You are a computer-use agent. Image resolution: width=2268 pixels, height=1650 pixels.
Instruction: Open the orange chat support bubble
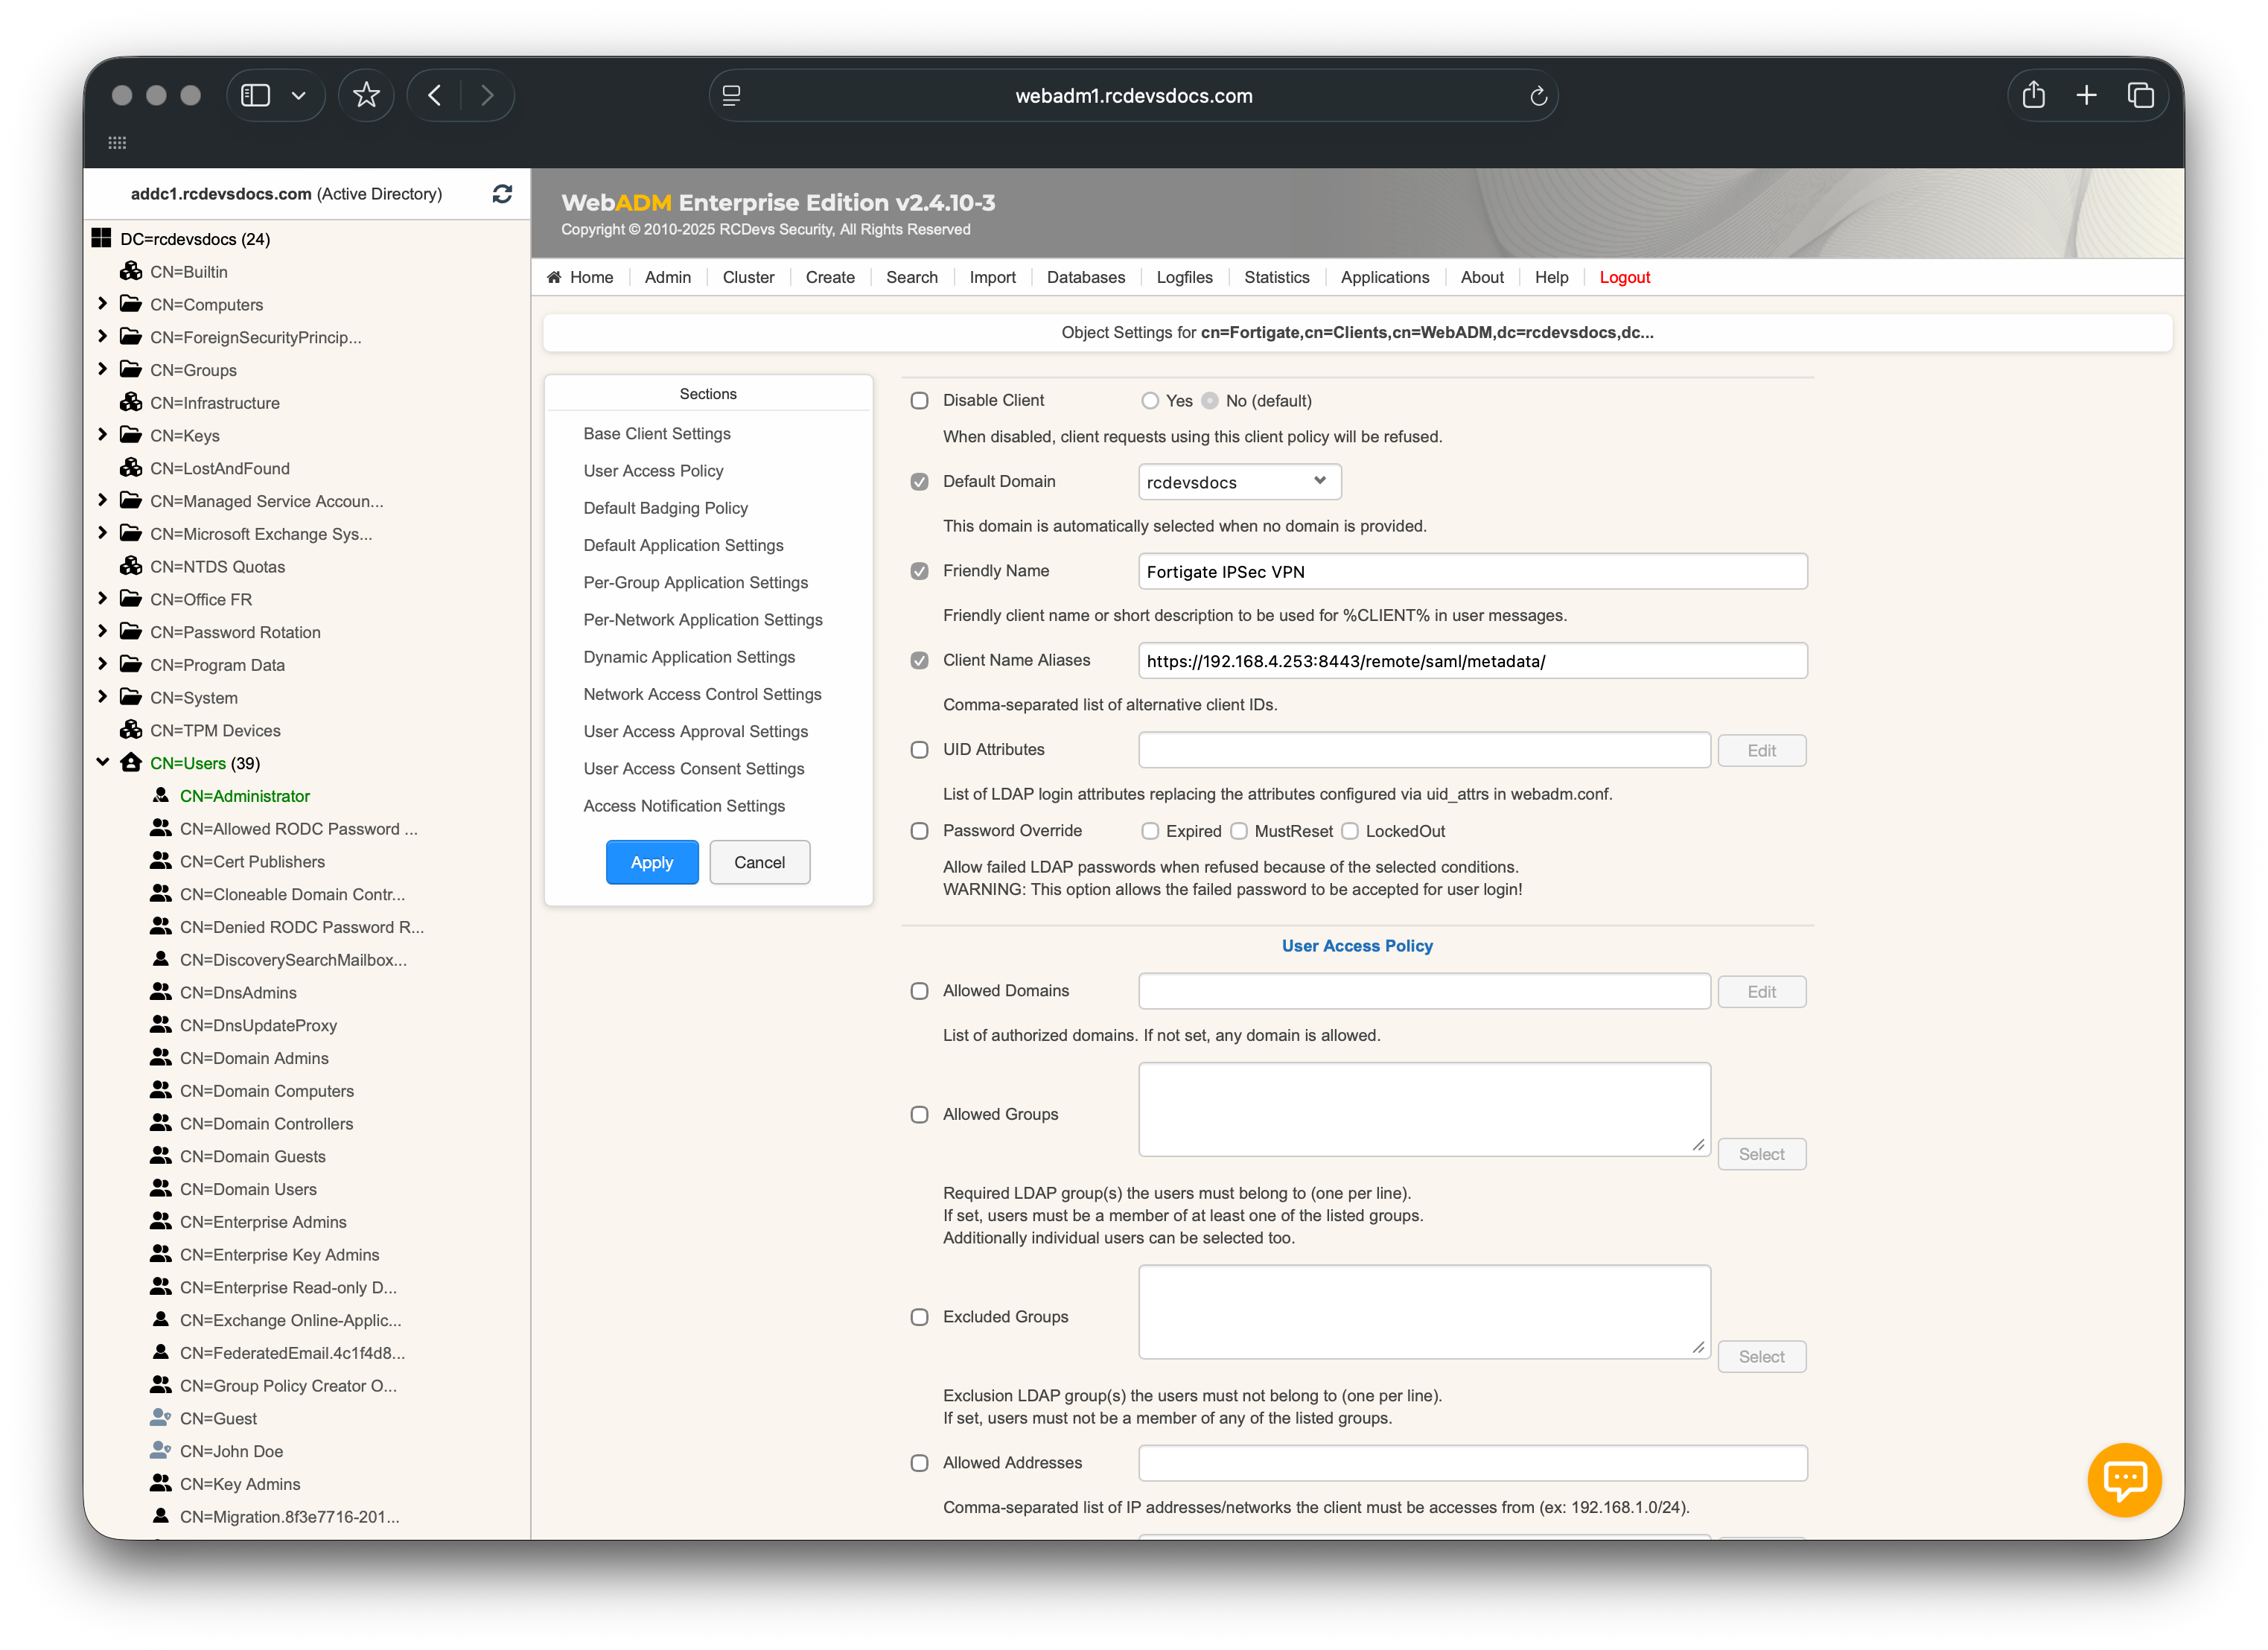(x=2124, y=1479)
